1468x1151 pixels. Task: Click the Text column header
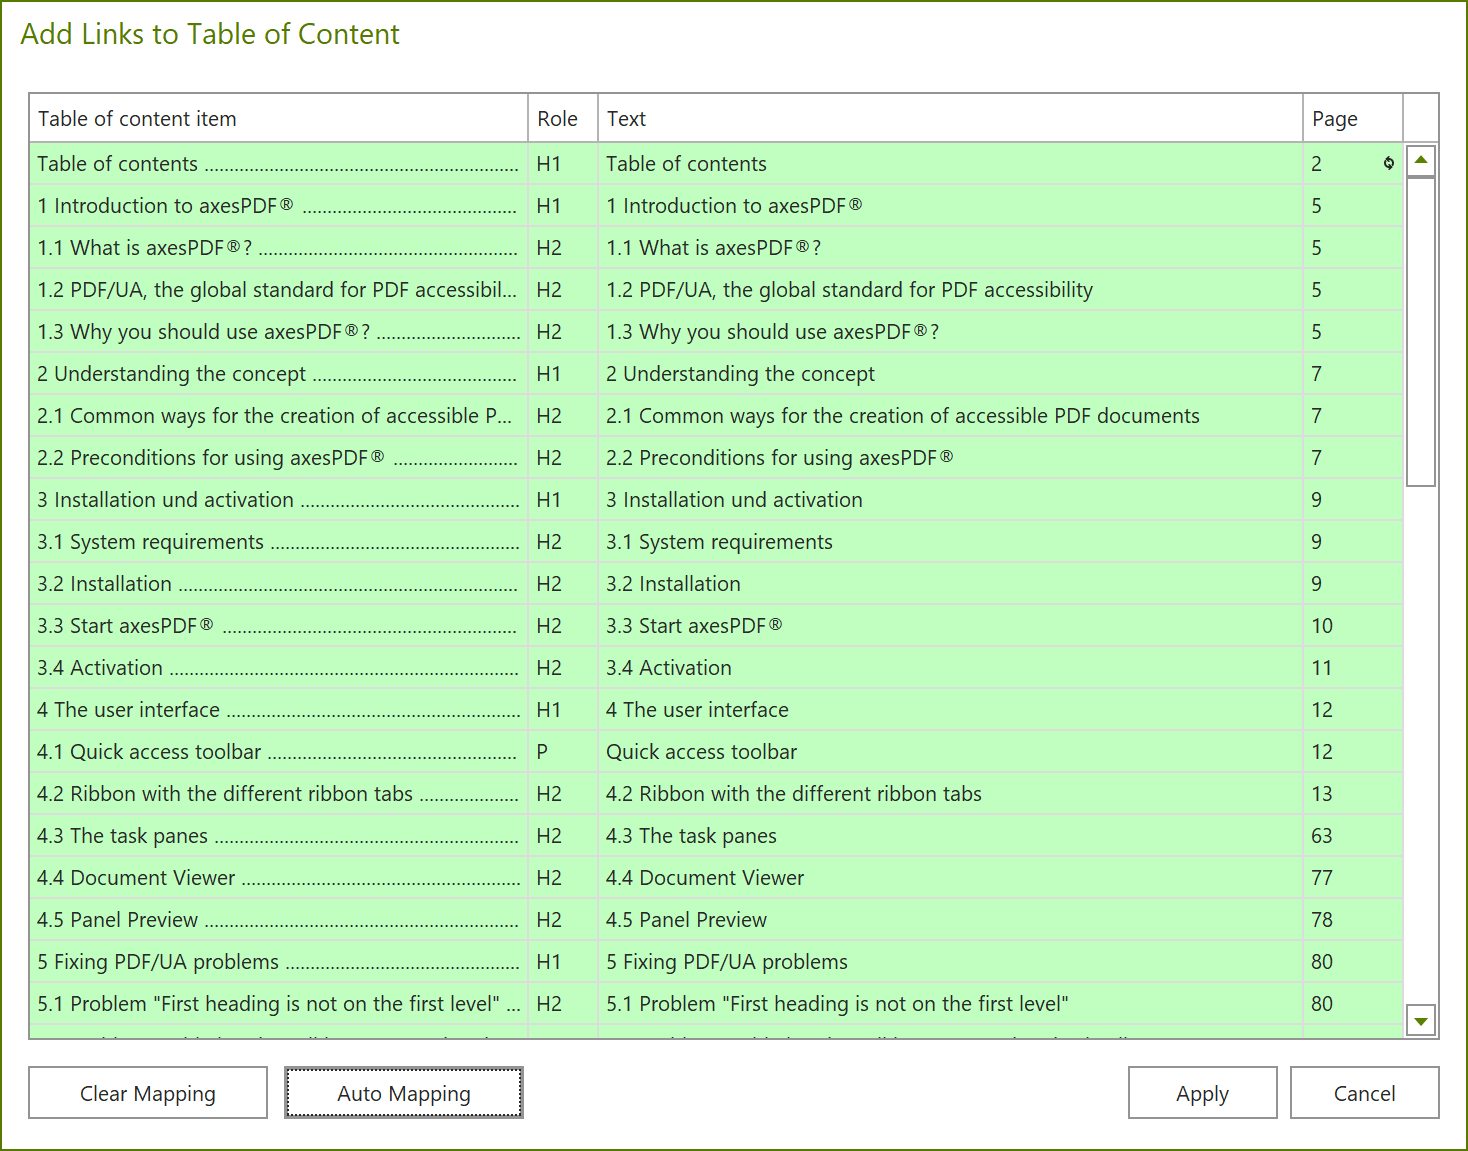[951, 118]
